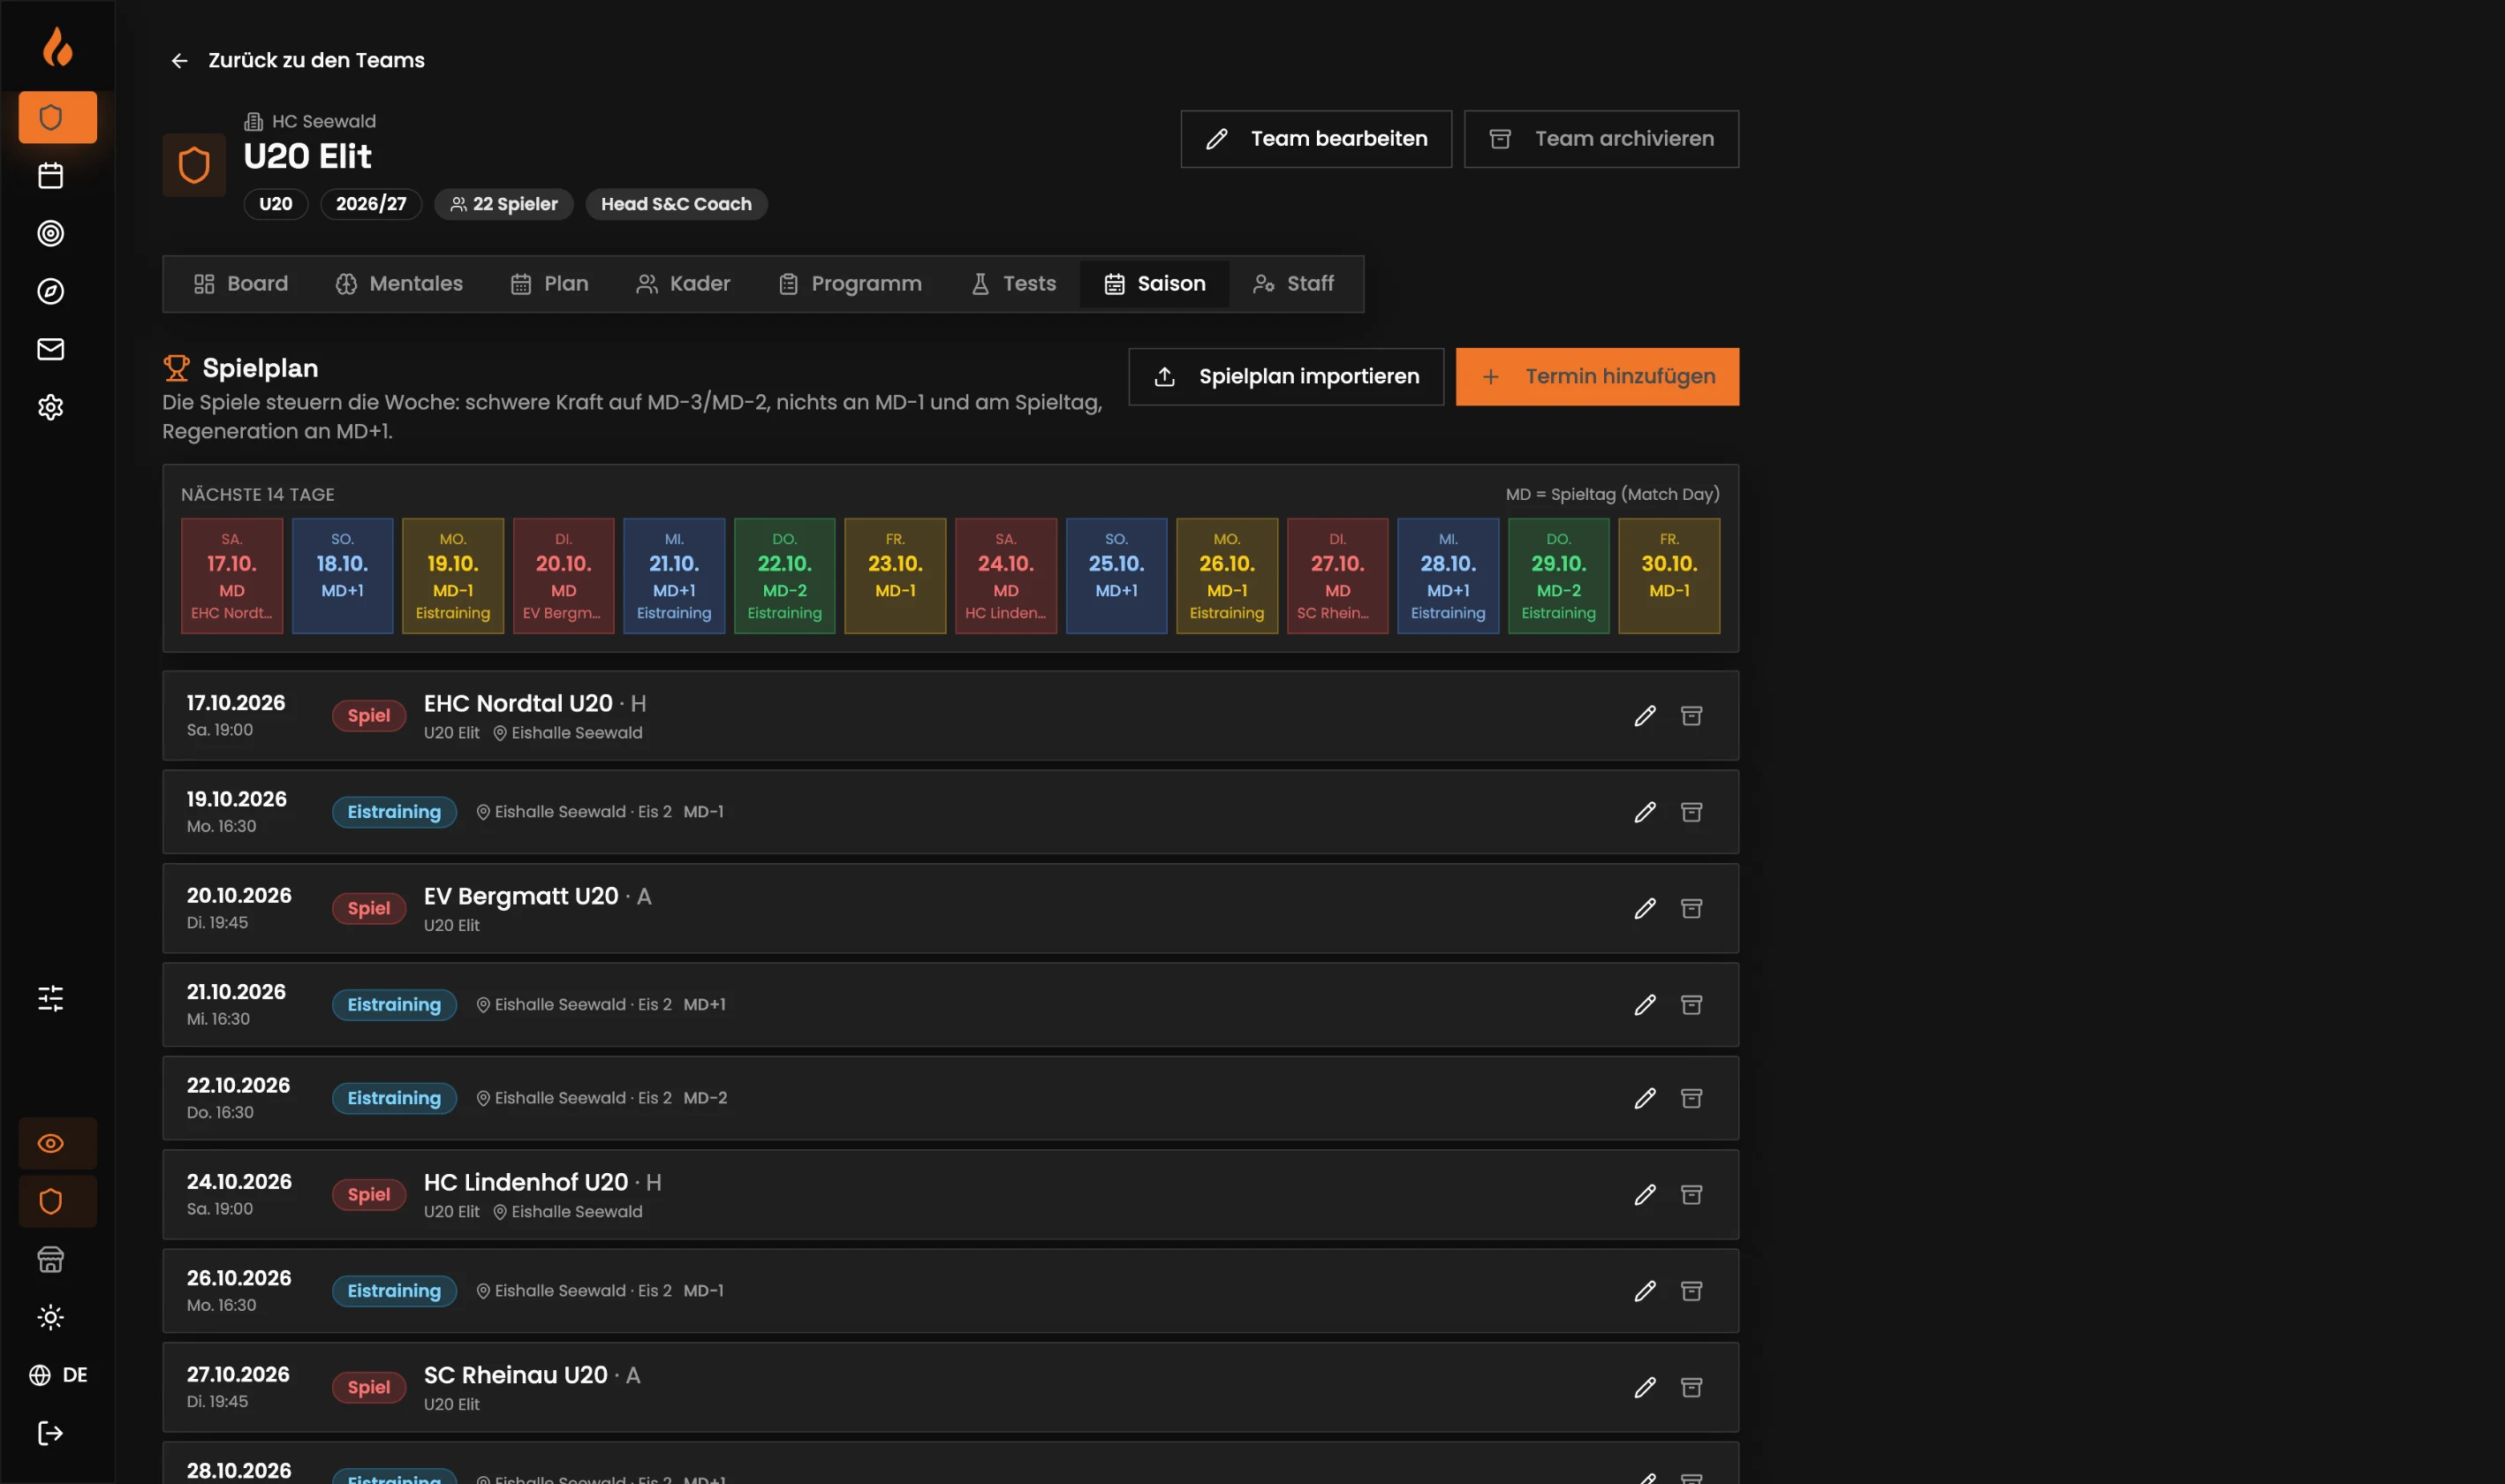Viewport: 2505px width, 1484px height.
Task: Click the flame logo at top
Action: (57, 46)
